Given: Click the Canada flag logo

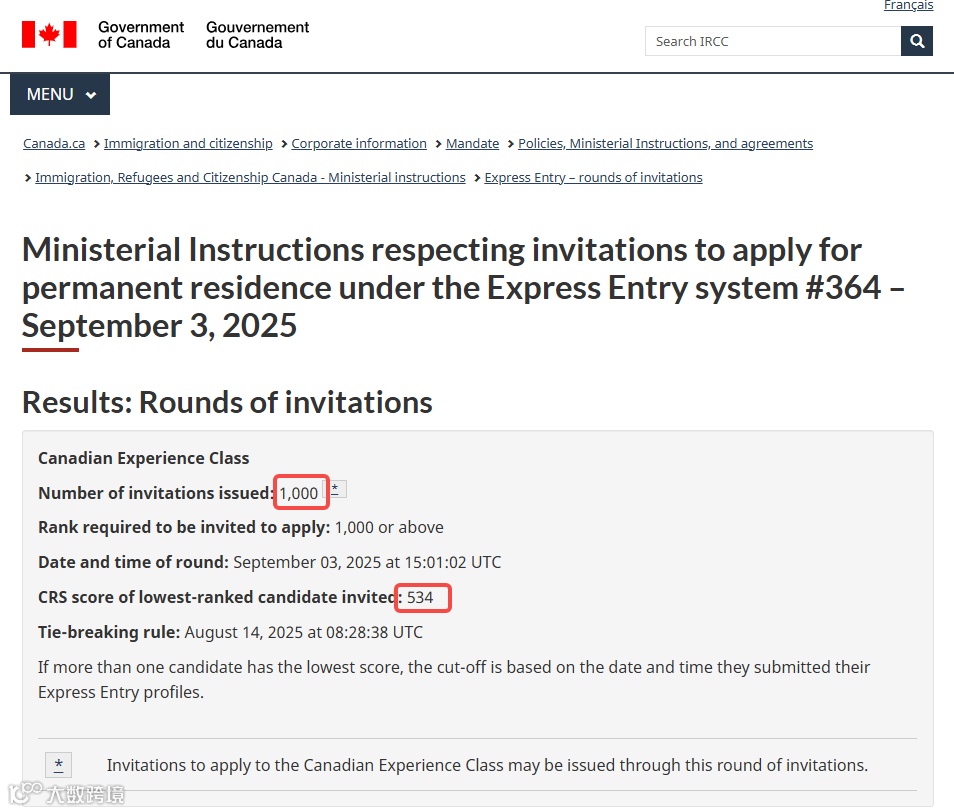Looking at the screenshot, I should pyautogui.click(x=49, y=35).
